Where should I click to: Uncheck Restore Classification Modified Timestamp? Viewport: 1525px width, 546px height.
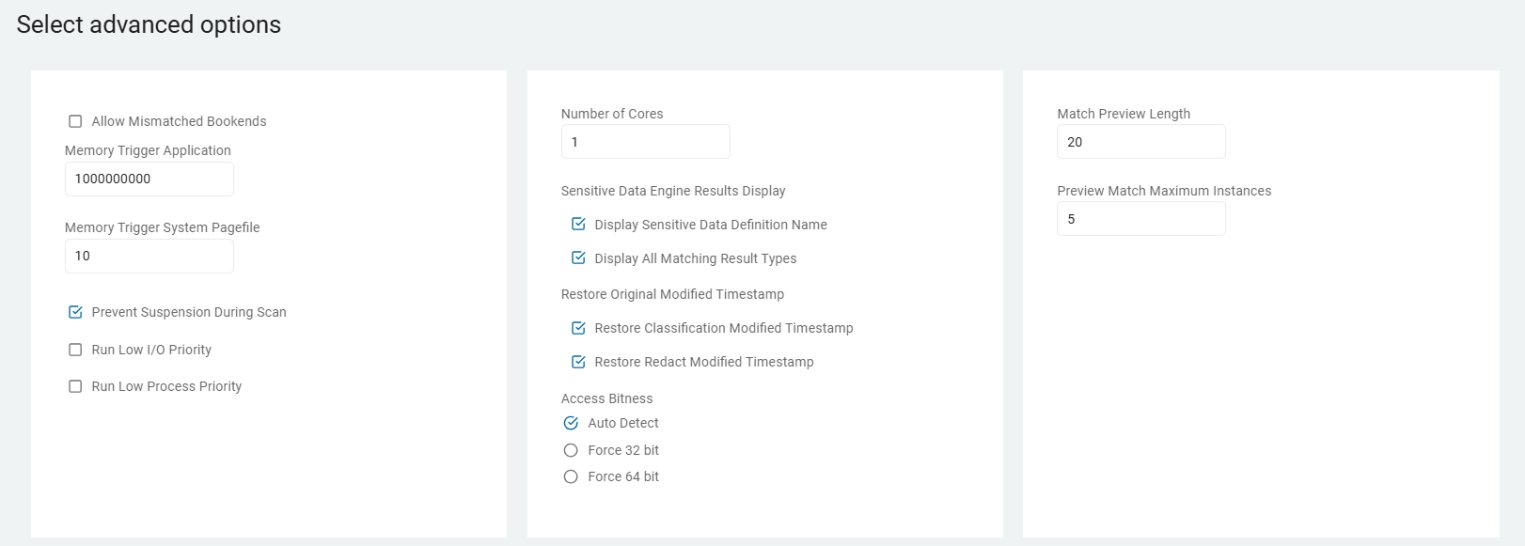578,328
